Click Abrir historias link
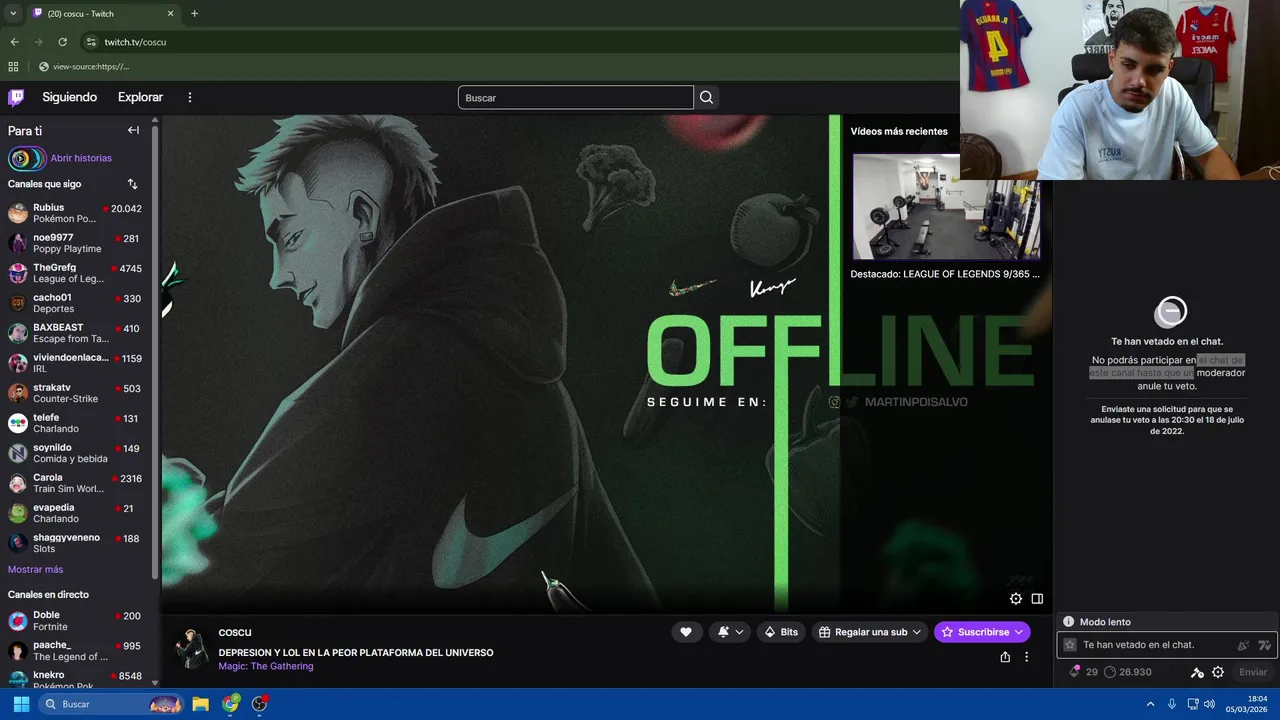The height and width of the screenshot is (720, 1280). (x=81, y=158)
